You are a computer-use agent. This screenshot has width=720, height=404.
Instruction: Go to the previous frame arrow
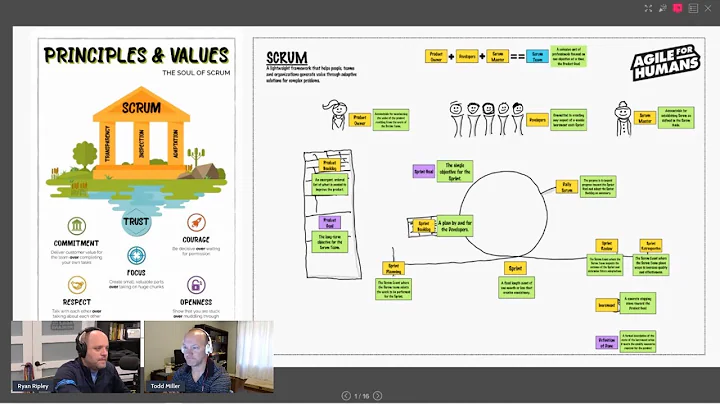tap(346, 396)
